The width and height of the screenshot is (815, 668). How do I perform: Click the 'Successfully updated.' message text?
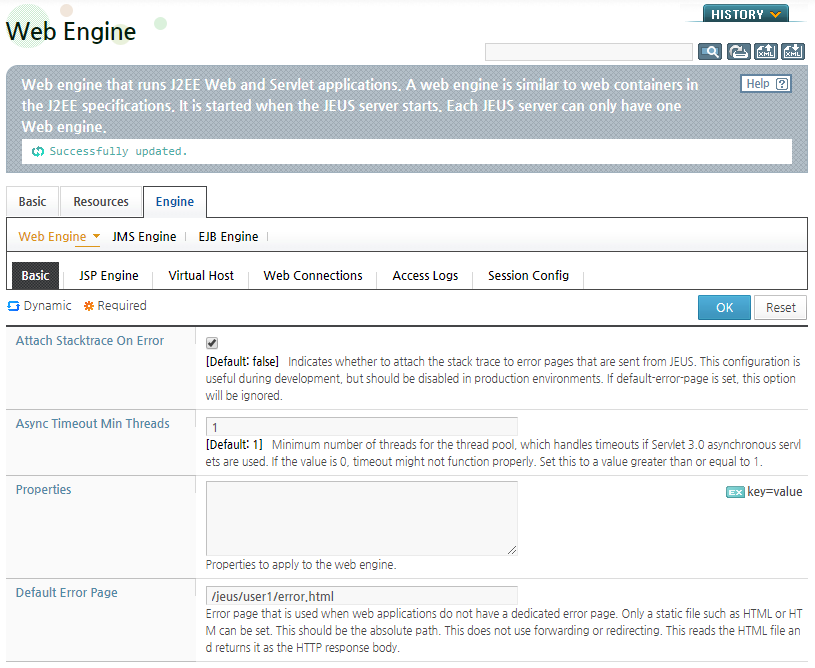tap(118, 151)
